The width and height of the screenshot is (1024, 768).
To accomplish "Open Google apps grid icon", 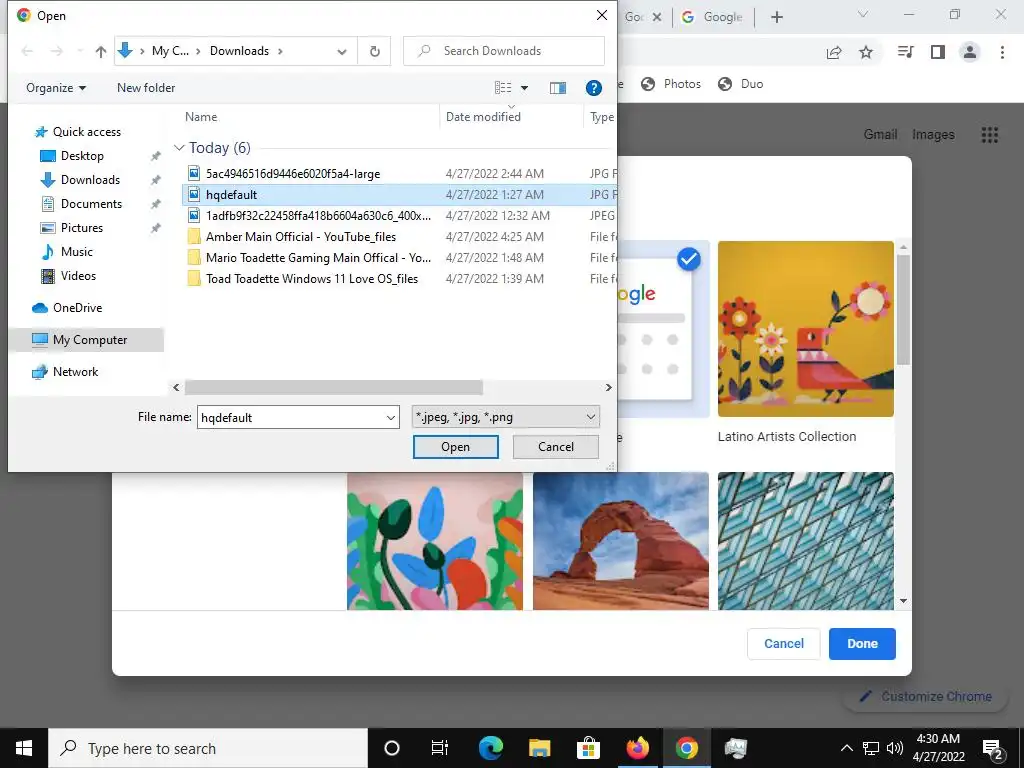I will click(x=989, y=135).
